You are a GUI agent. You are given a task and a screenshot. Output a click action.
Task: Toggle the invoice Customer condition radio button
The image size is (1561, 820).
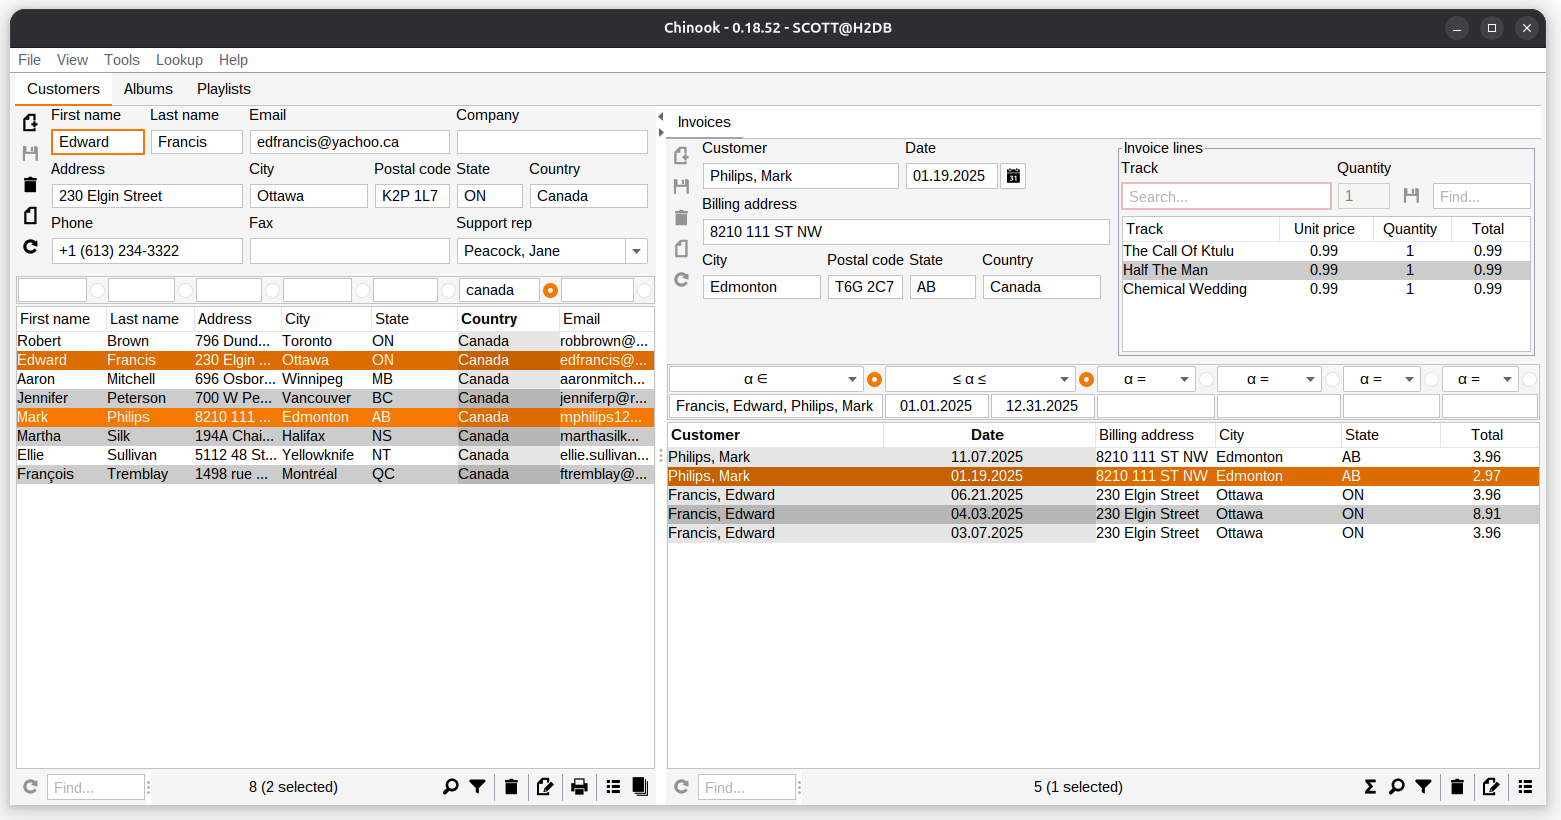pos(874,380)
